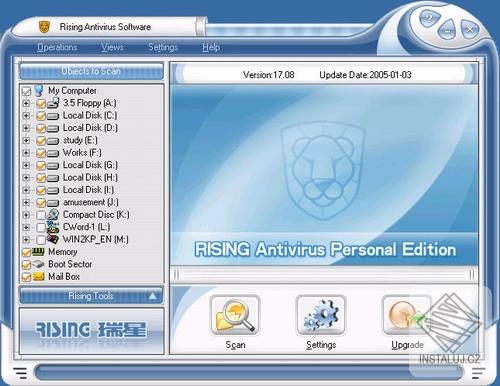Expand the Compact Disc (K:) tree node

(26, 215)
